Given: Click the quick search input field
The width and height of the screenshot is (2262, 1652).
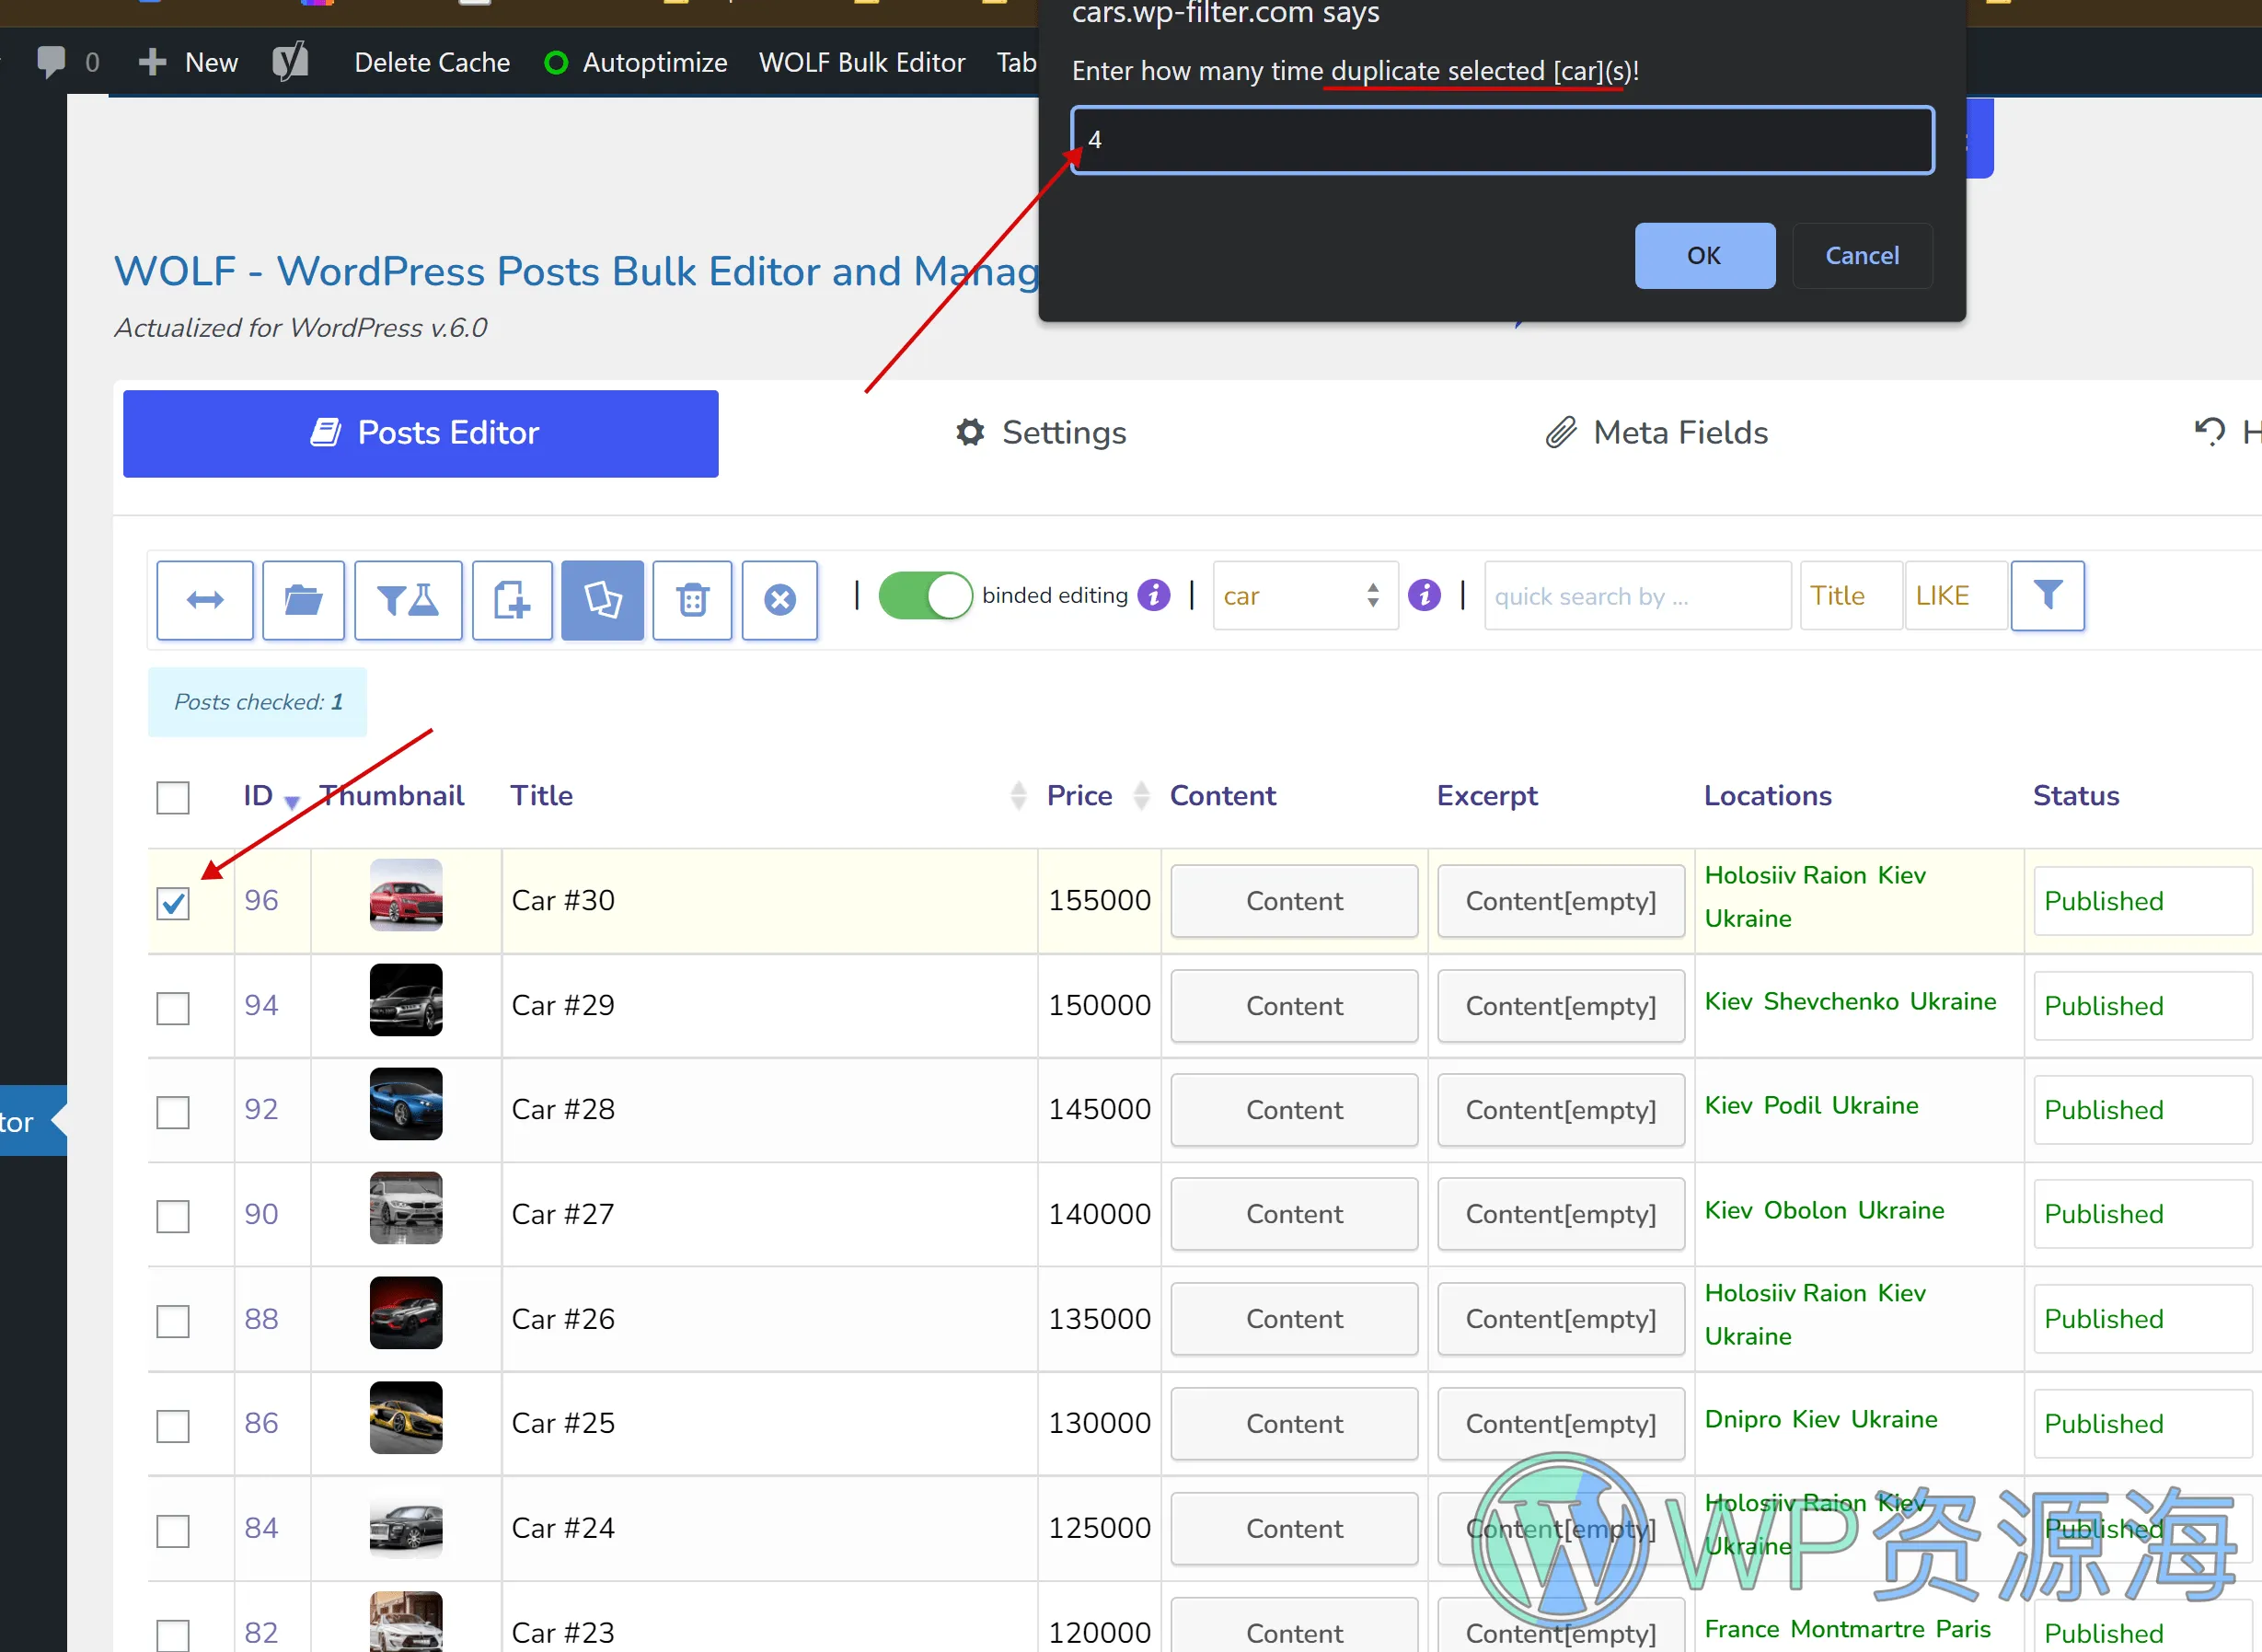Looking at the screenshot, I should 1637,596.
